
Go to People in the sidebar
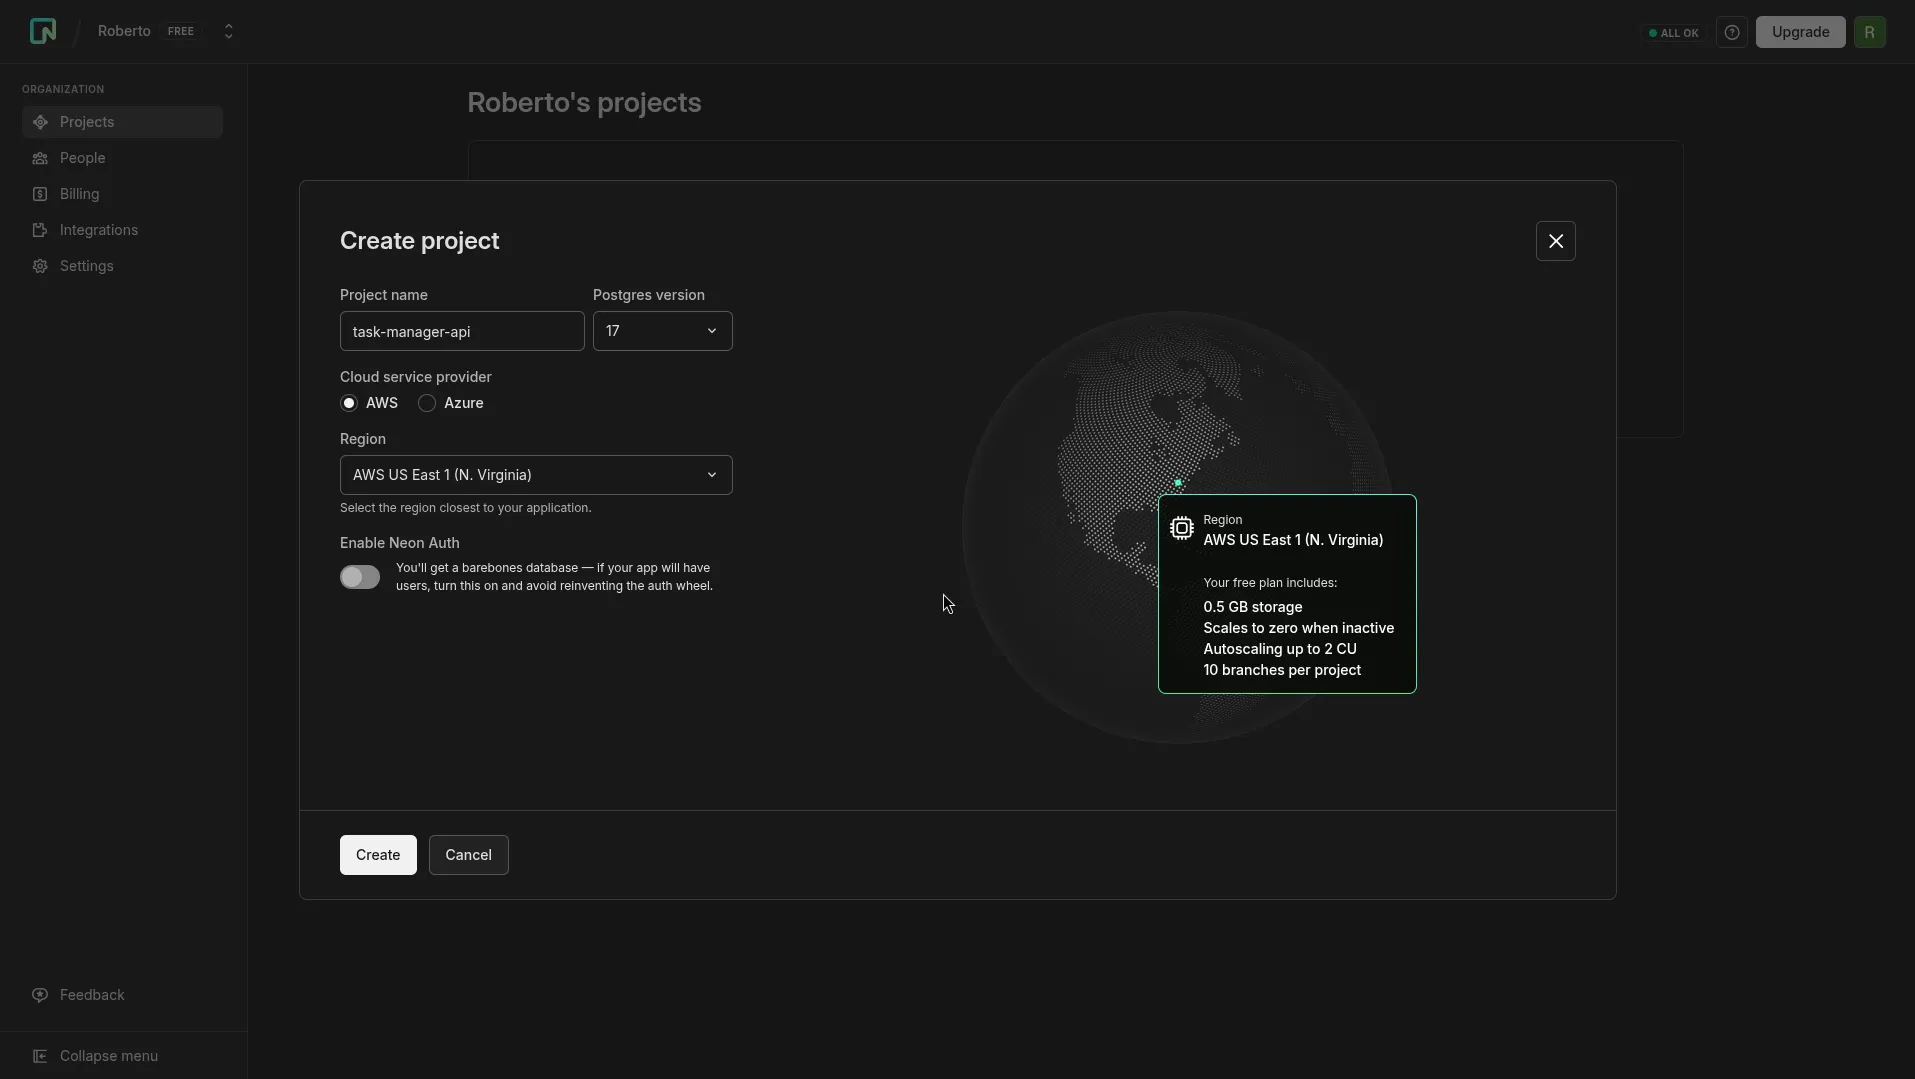pos(82,158)
